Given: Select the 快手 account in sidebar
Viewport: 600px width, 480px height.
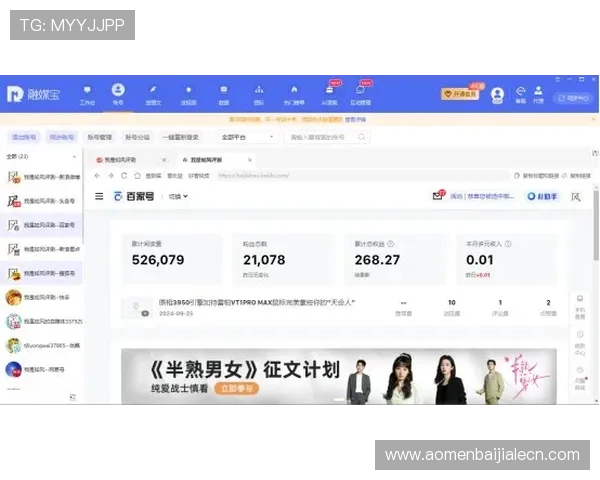Looking at the screenshot, I should 42,297.
